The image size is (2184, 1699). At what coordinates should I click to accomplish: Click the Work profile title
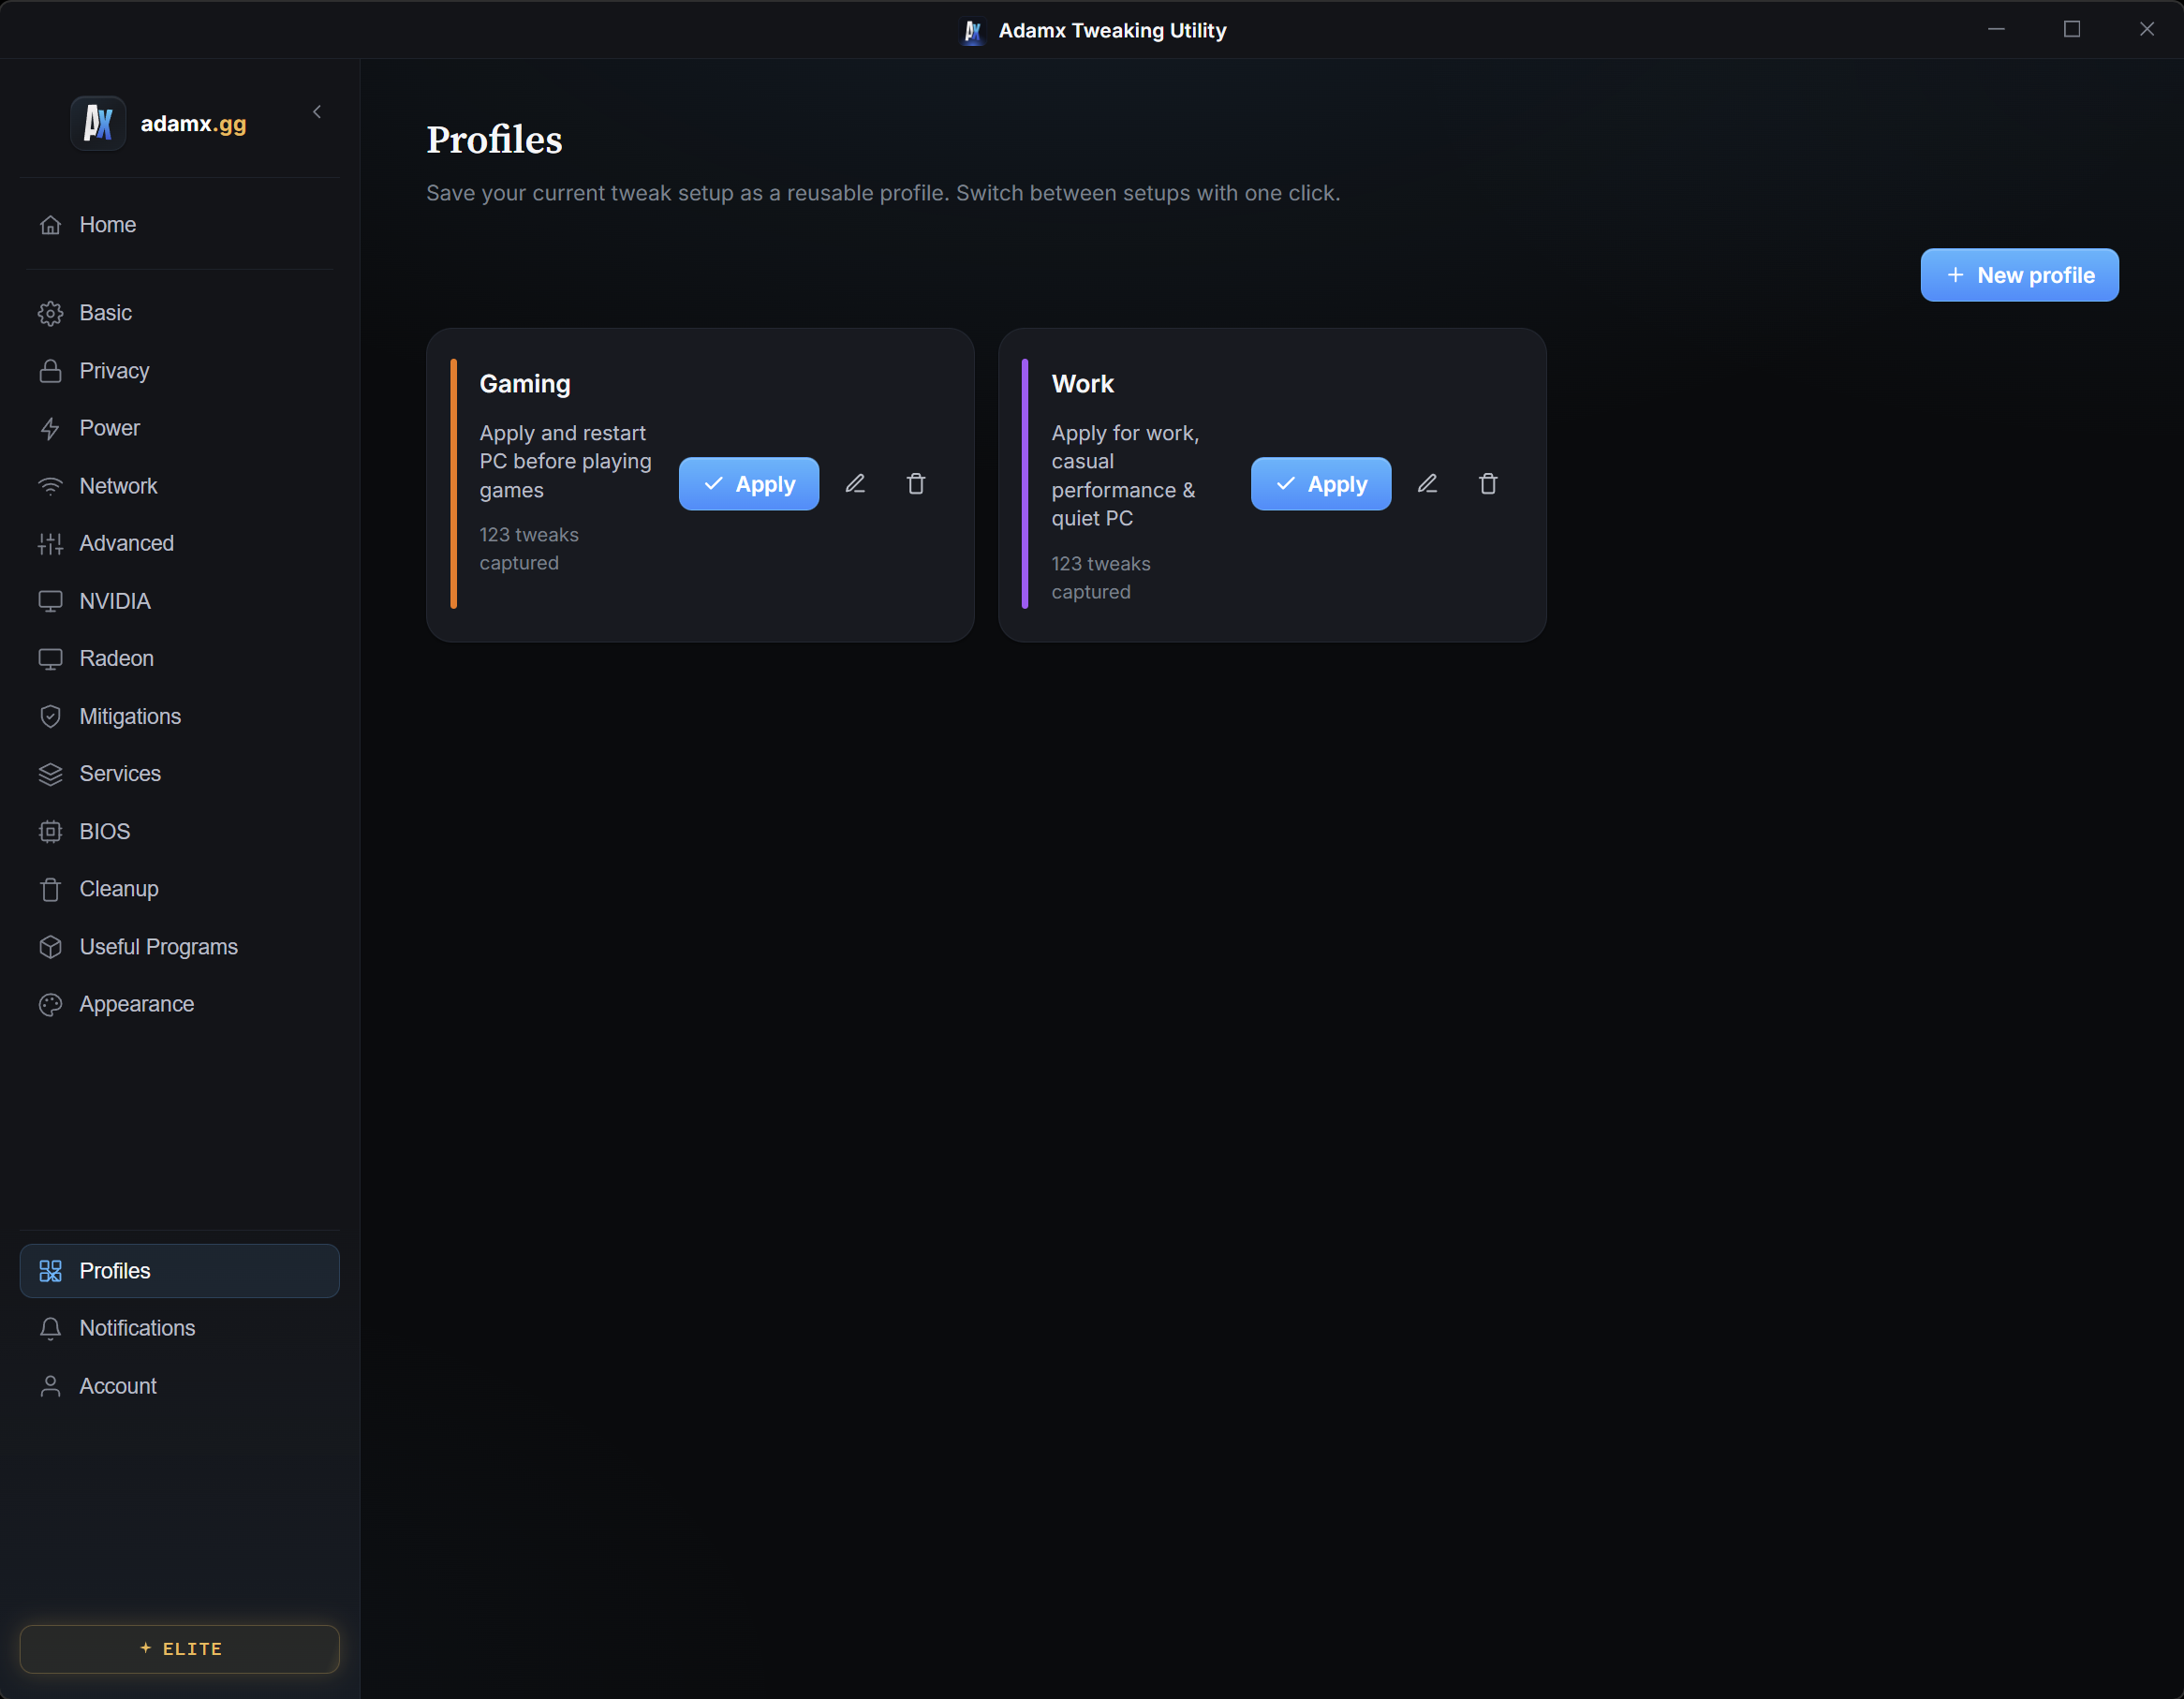point(1083,384)
